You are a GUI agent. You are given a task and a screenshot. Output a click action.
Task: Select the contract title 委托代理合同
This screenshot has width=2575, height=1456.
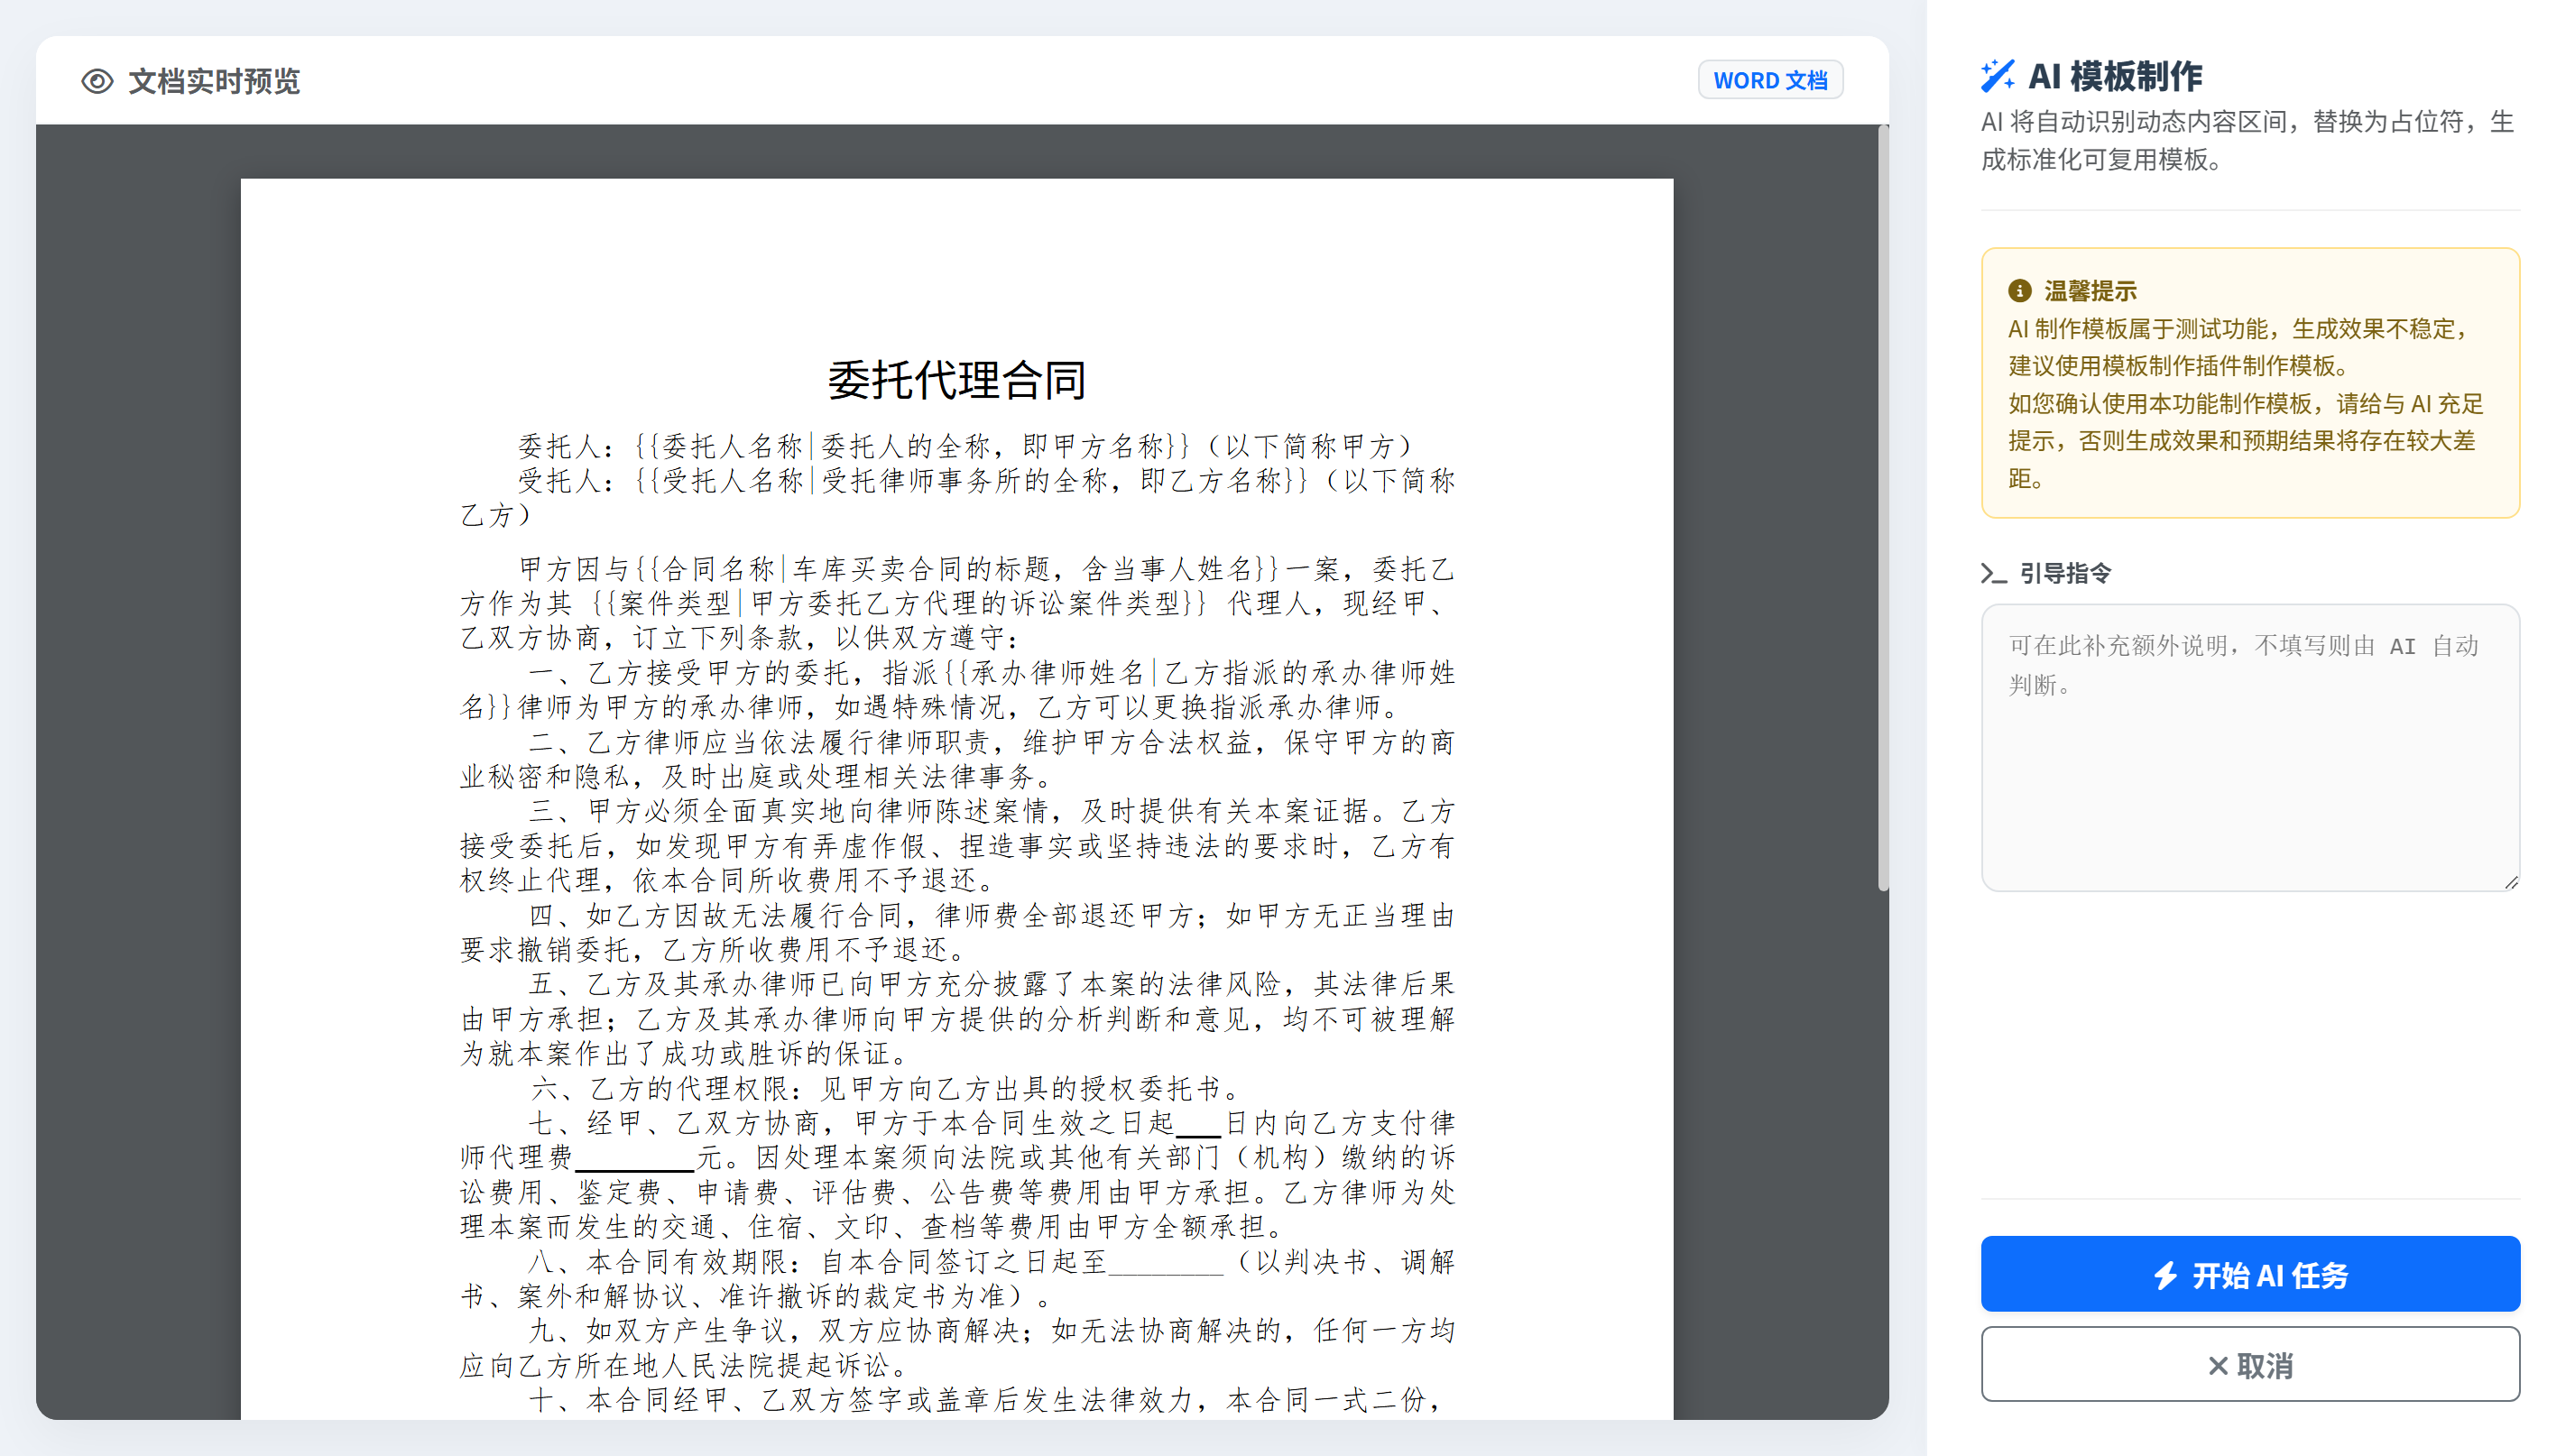pos(957,380)
